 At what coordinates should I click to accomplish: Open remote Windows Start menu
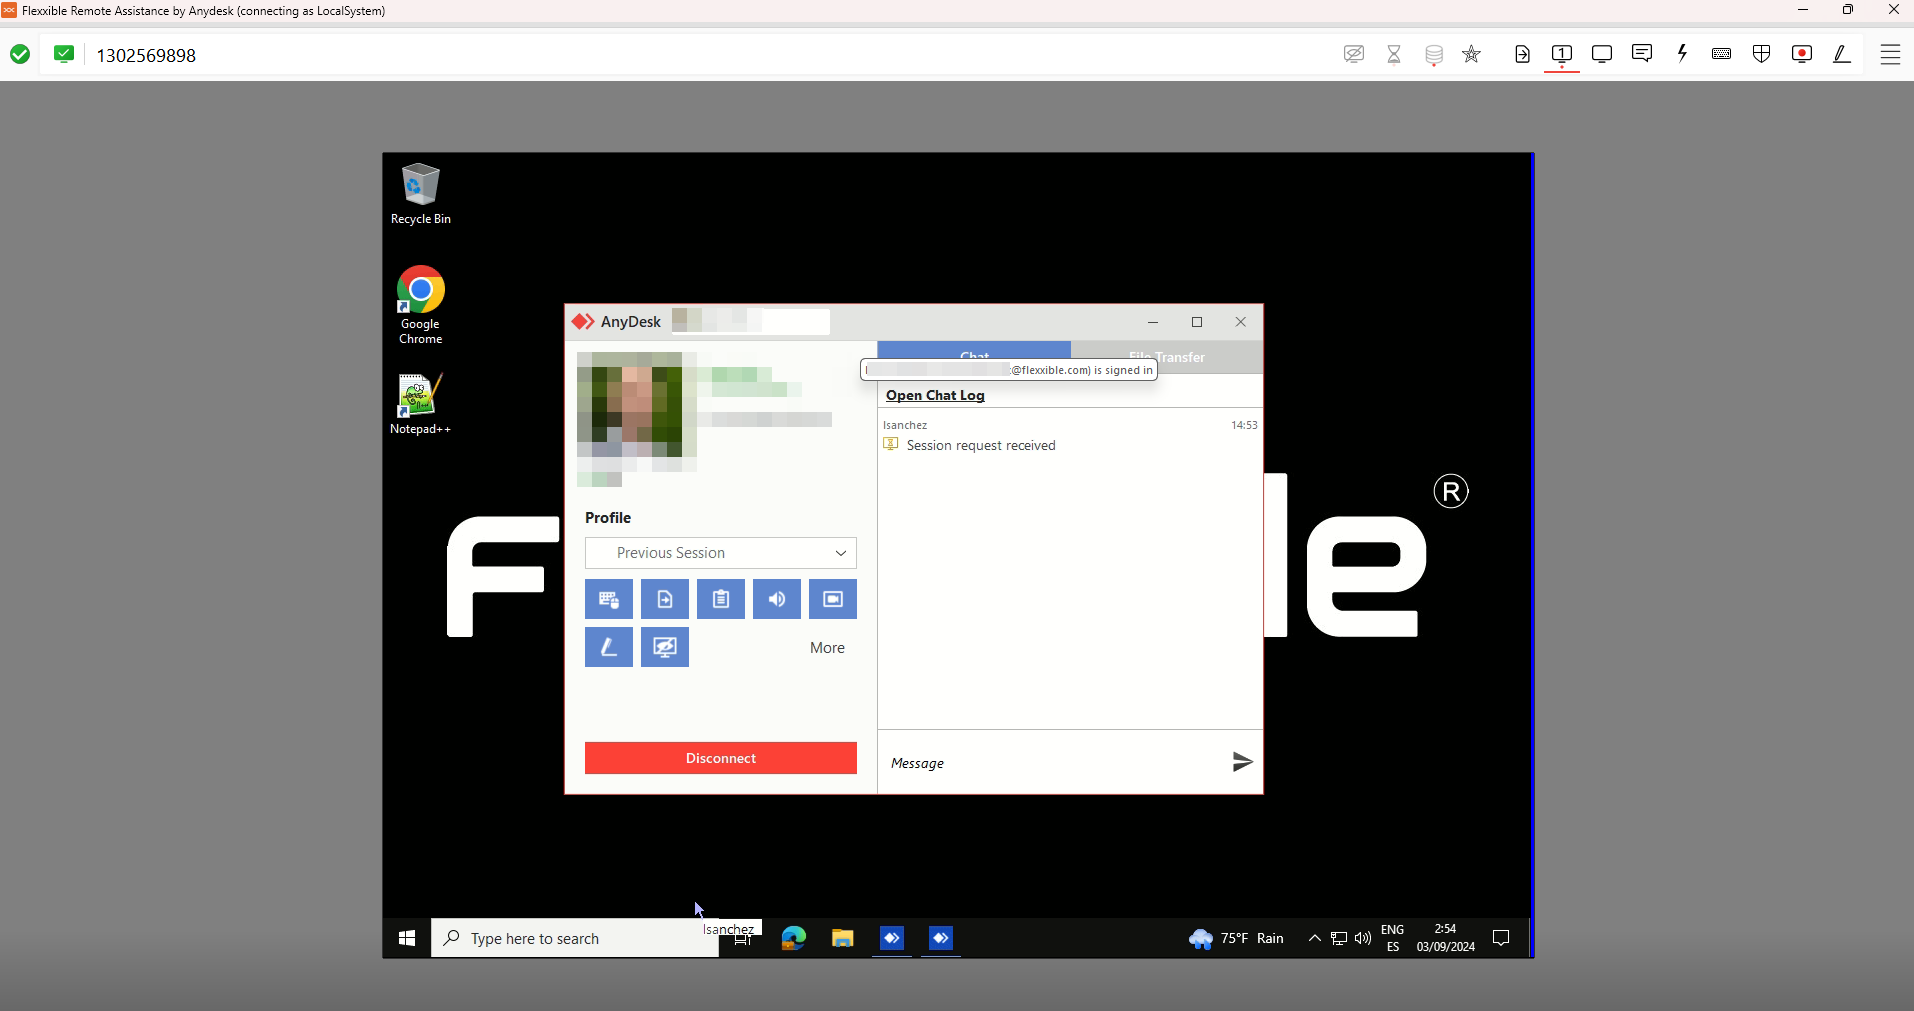point(407,938)
